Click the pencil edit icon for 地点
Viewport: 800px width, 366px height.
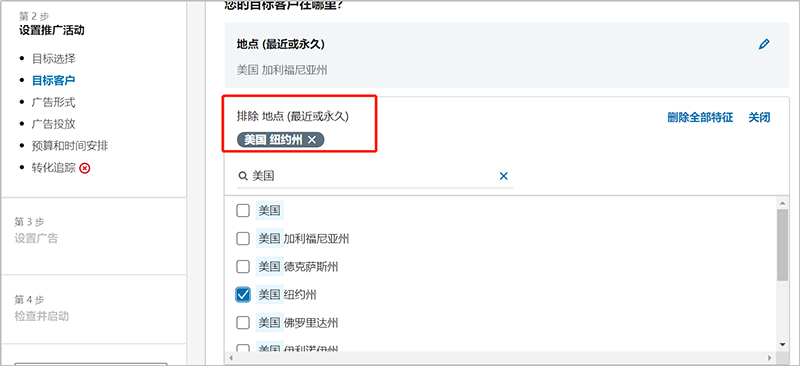pyautogui.click(x=764, y=44)
